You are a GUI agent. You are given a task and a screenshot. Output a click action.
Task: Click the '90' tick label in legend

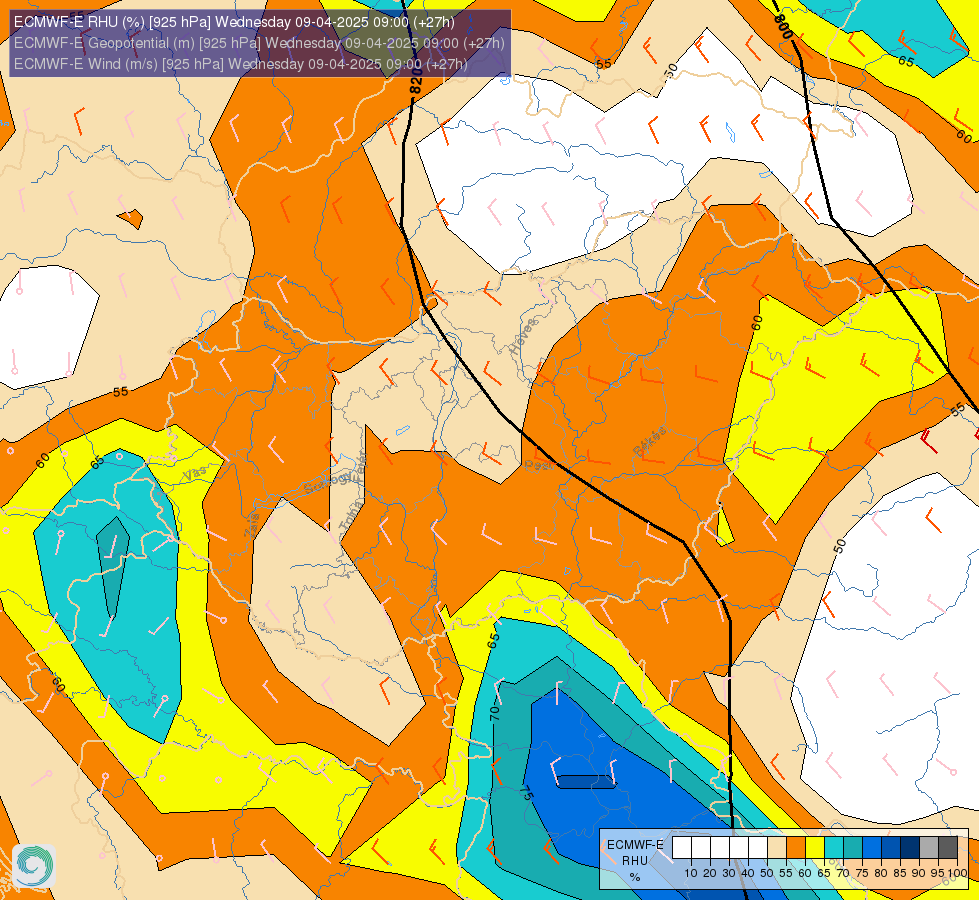tap(919, 873)
